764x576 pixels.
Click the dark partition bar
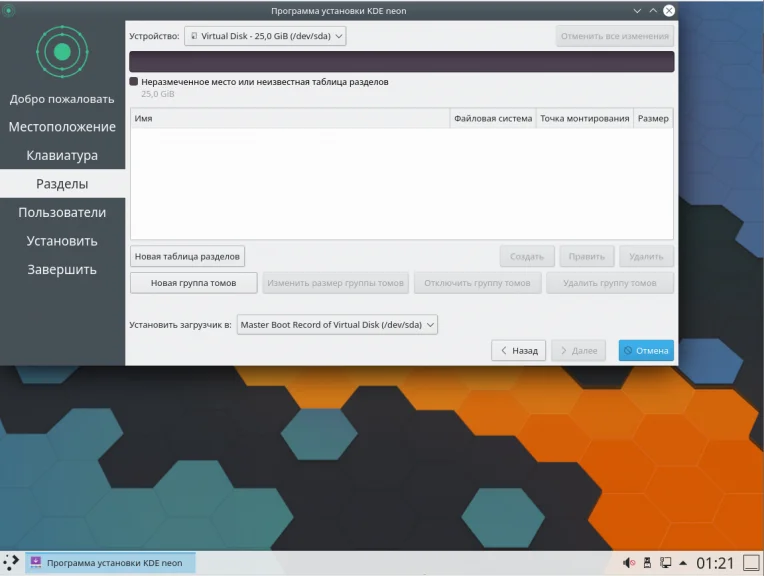pyautogui.click(x=401, y=62)
